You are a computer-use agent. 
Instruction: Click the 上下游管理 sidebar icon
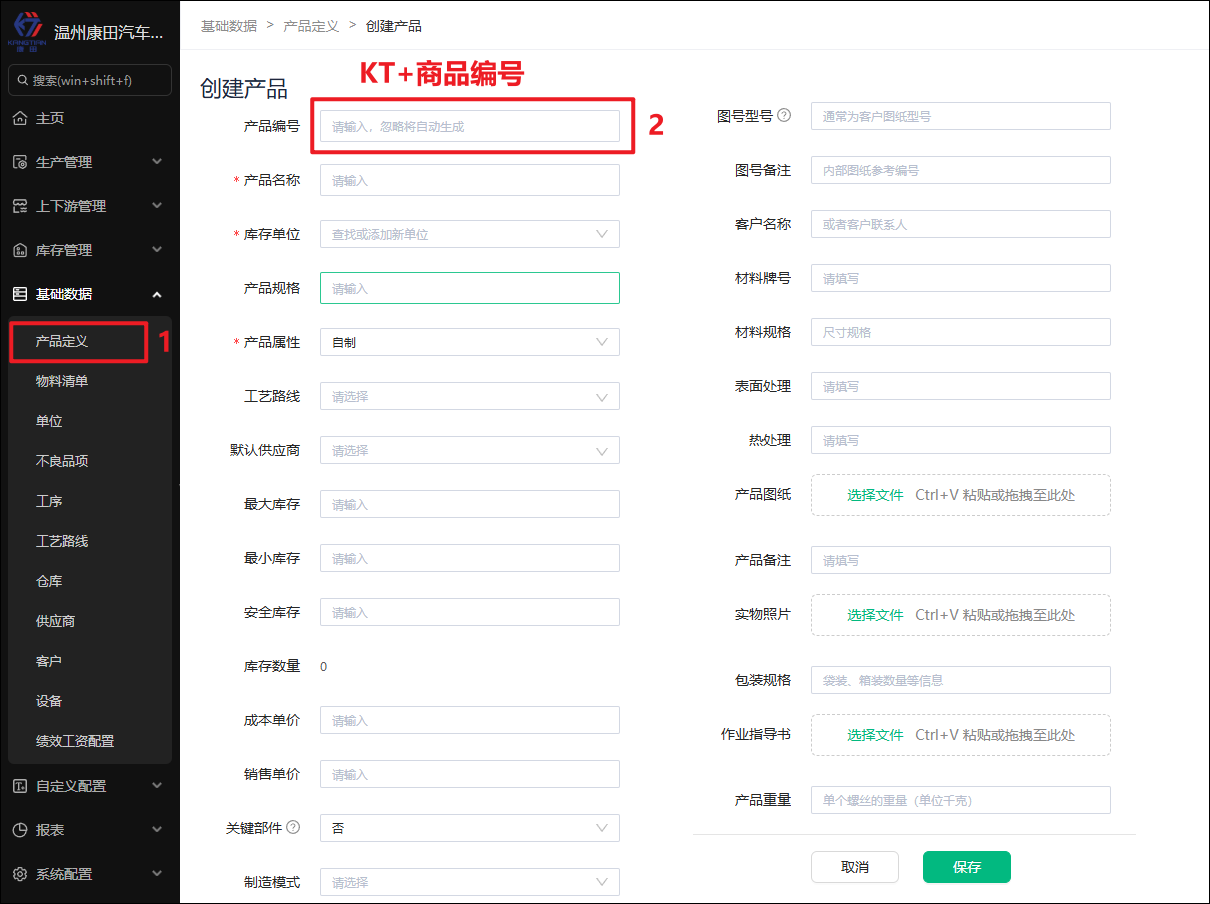point(20,206)
